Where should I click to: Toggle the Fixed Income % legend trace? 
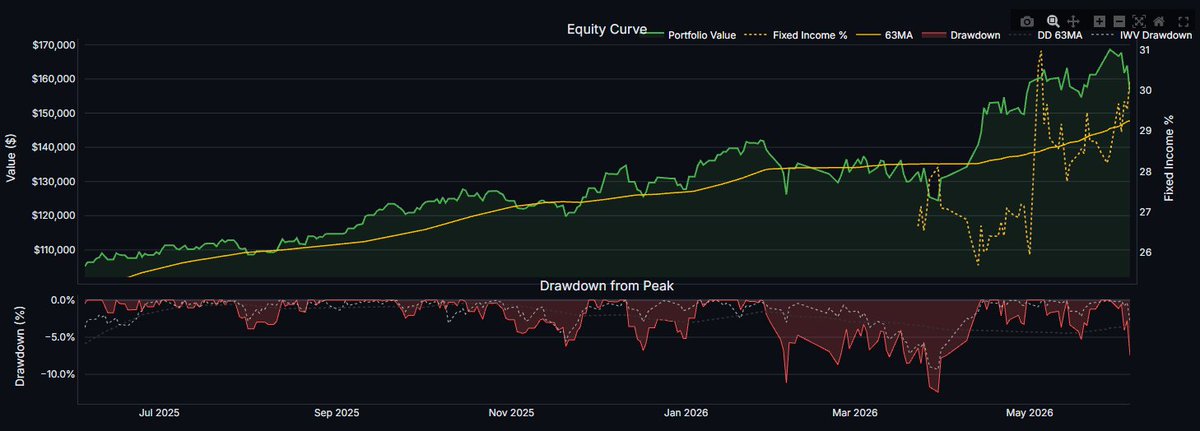point(796,35)
